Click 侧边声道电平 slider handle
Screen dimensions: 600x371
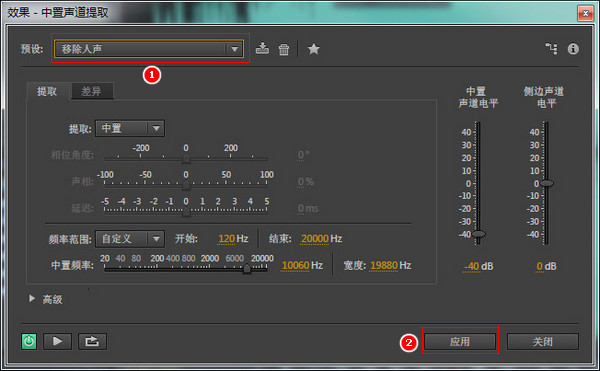point(546,183)
